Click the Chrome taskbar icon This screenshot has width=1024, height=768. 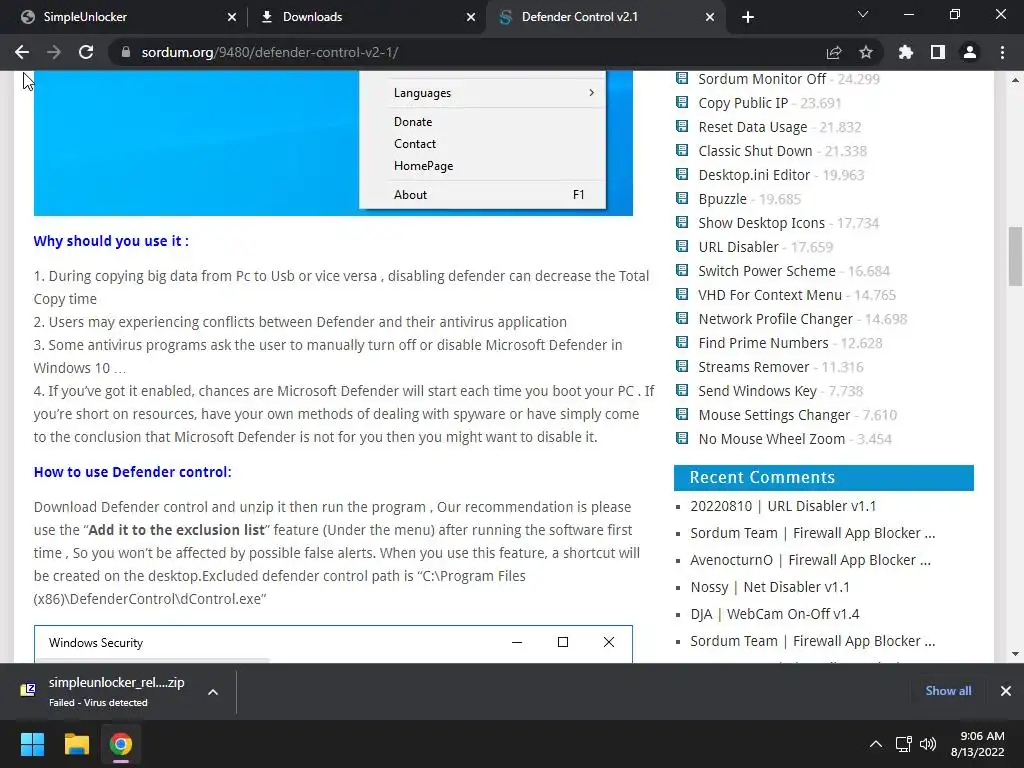[121, 744]
